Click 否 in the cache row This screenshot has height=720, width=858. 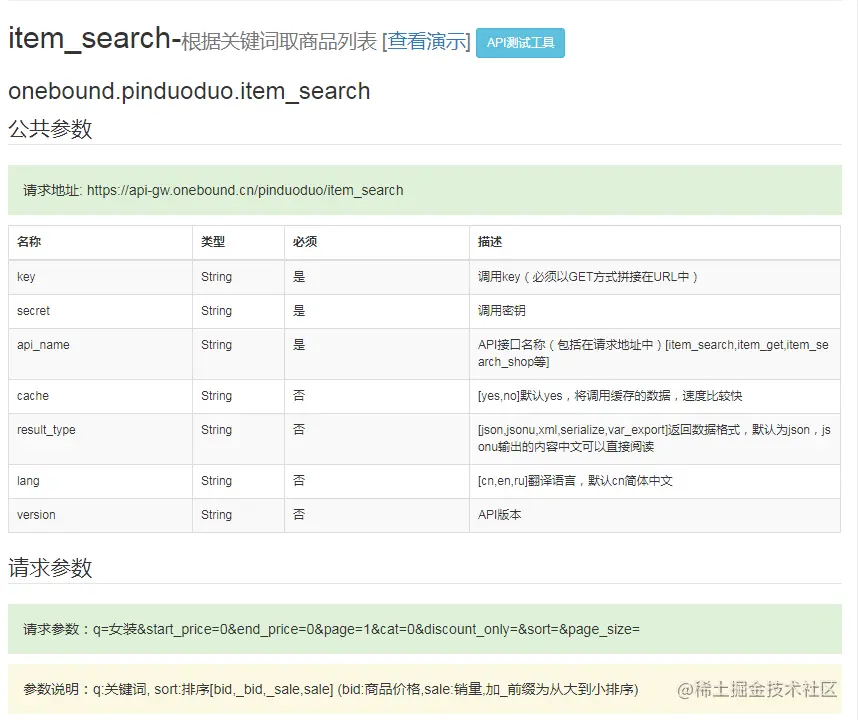click(299, 396)
